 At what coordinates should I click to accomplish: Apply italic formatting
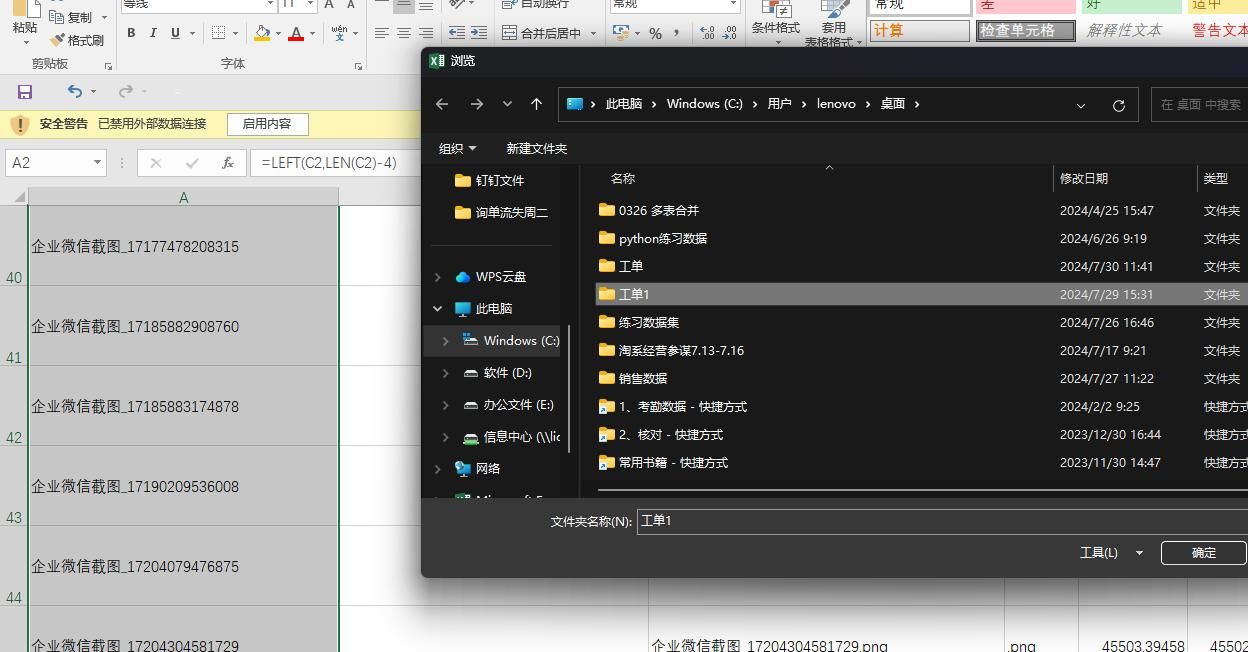(152, 32)
